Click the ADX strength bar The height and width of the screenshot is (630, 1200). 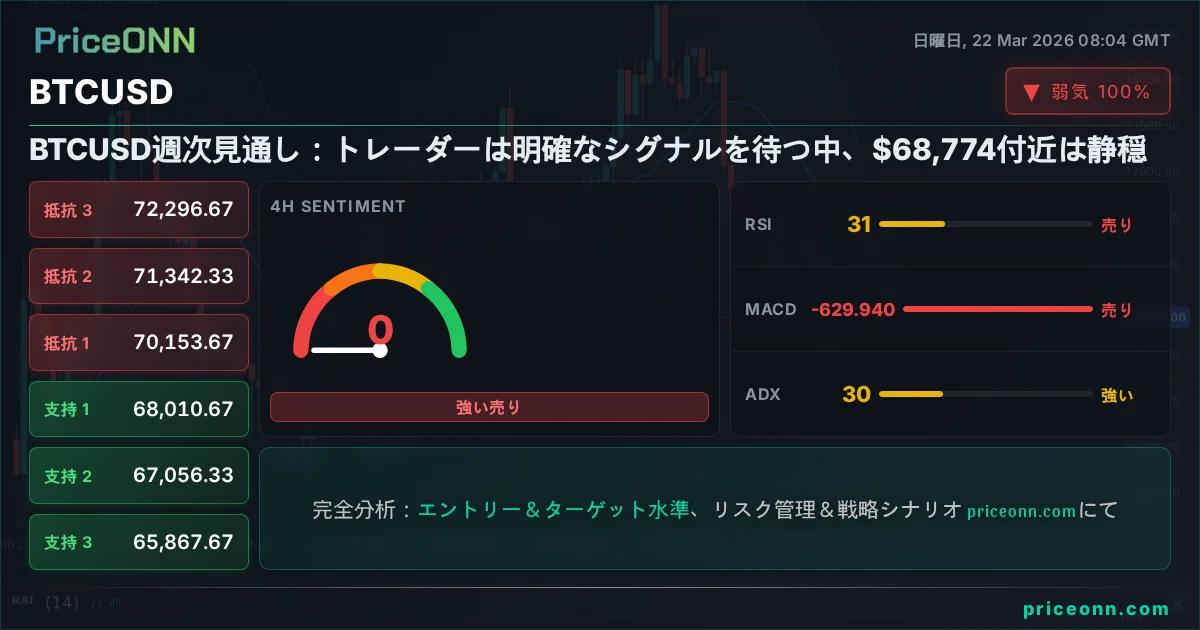tap(985, 394)
